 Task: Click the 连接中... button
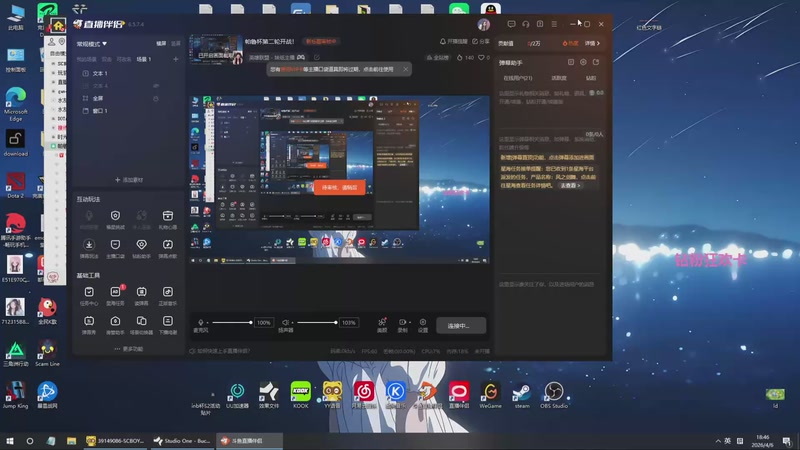(x=461, y=326)
